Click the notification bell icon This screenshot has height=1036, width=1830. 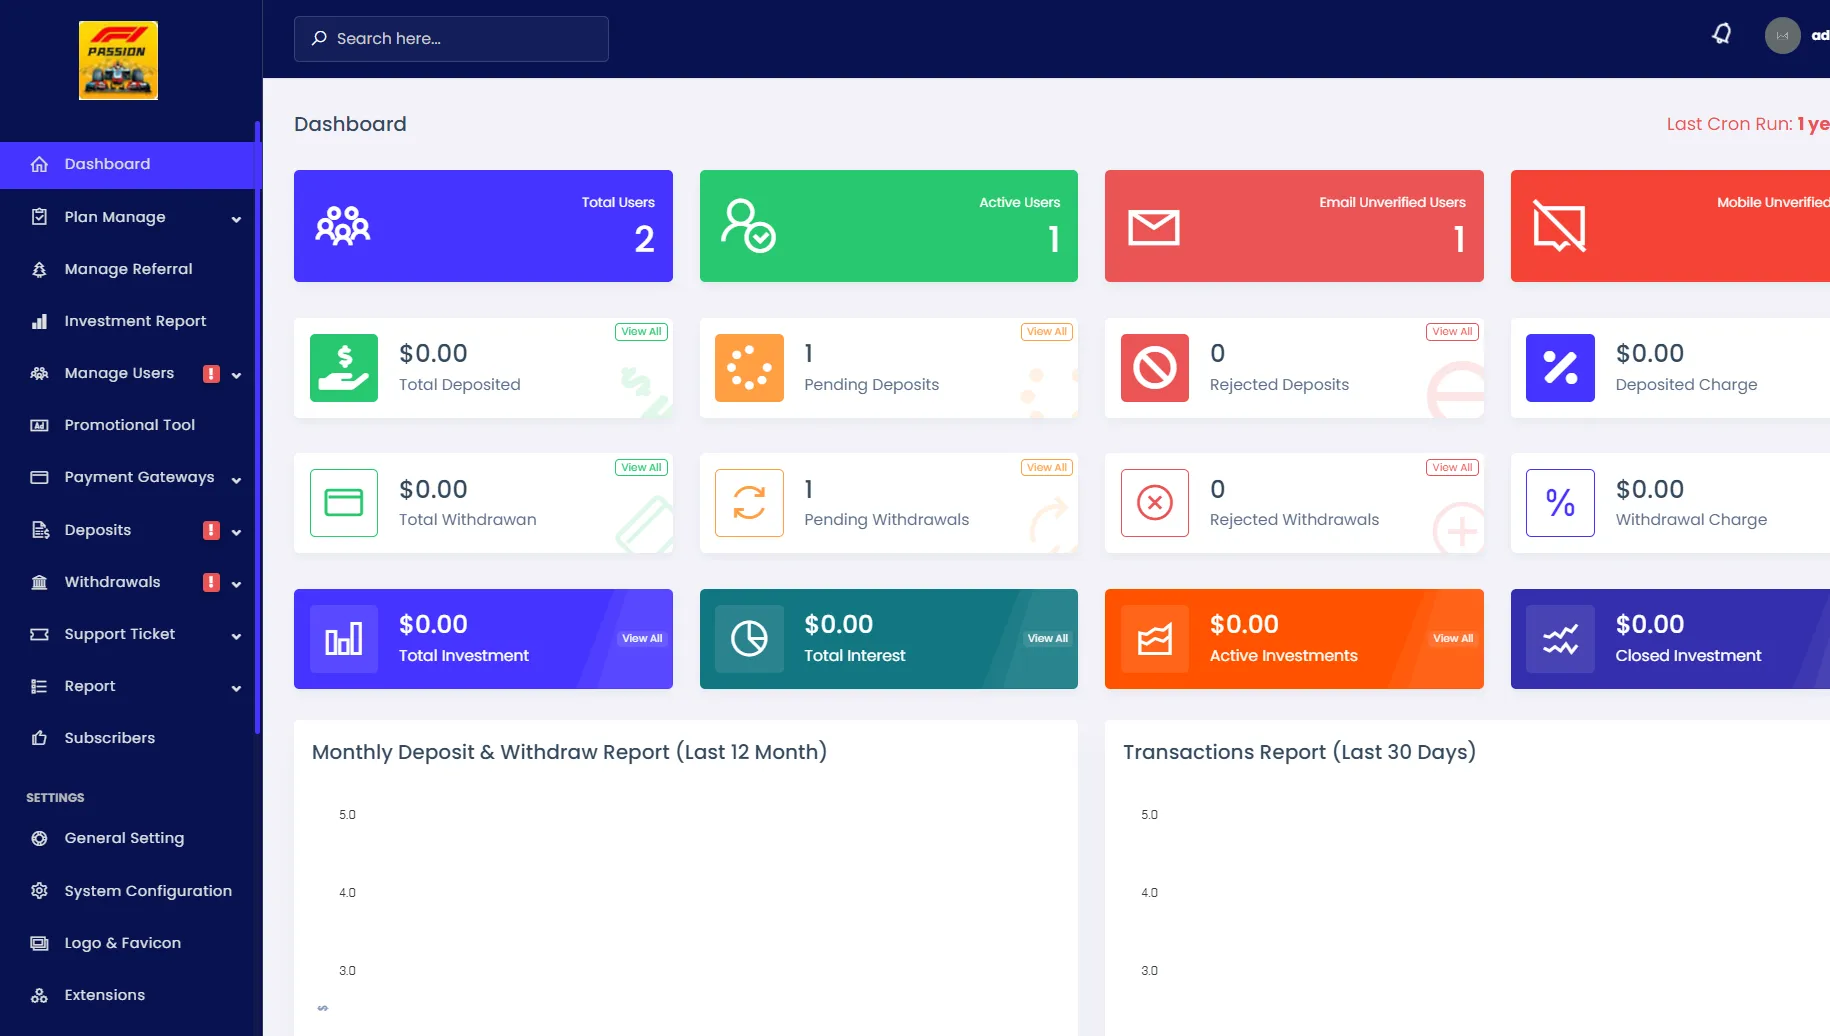[1721, 35]
